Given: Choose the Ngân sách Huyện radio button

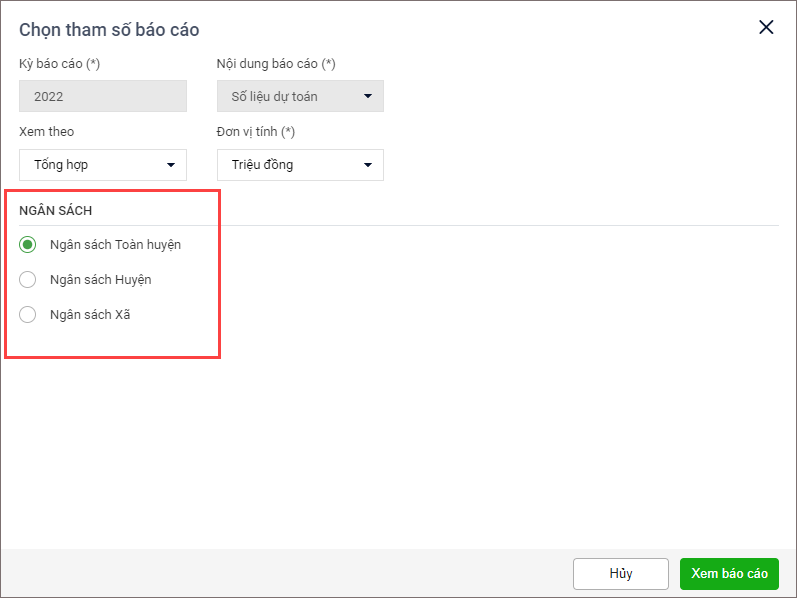Looking at the screenshot, I should (28, 279).
